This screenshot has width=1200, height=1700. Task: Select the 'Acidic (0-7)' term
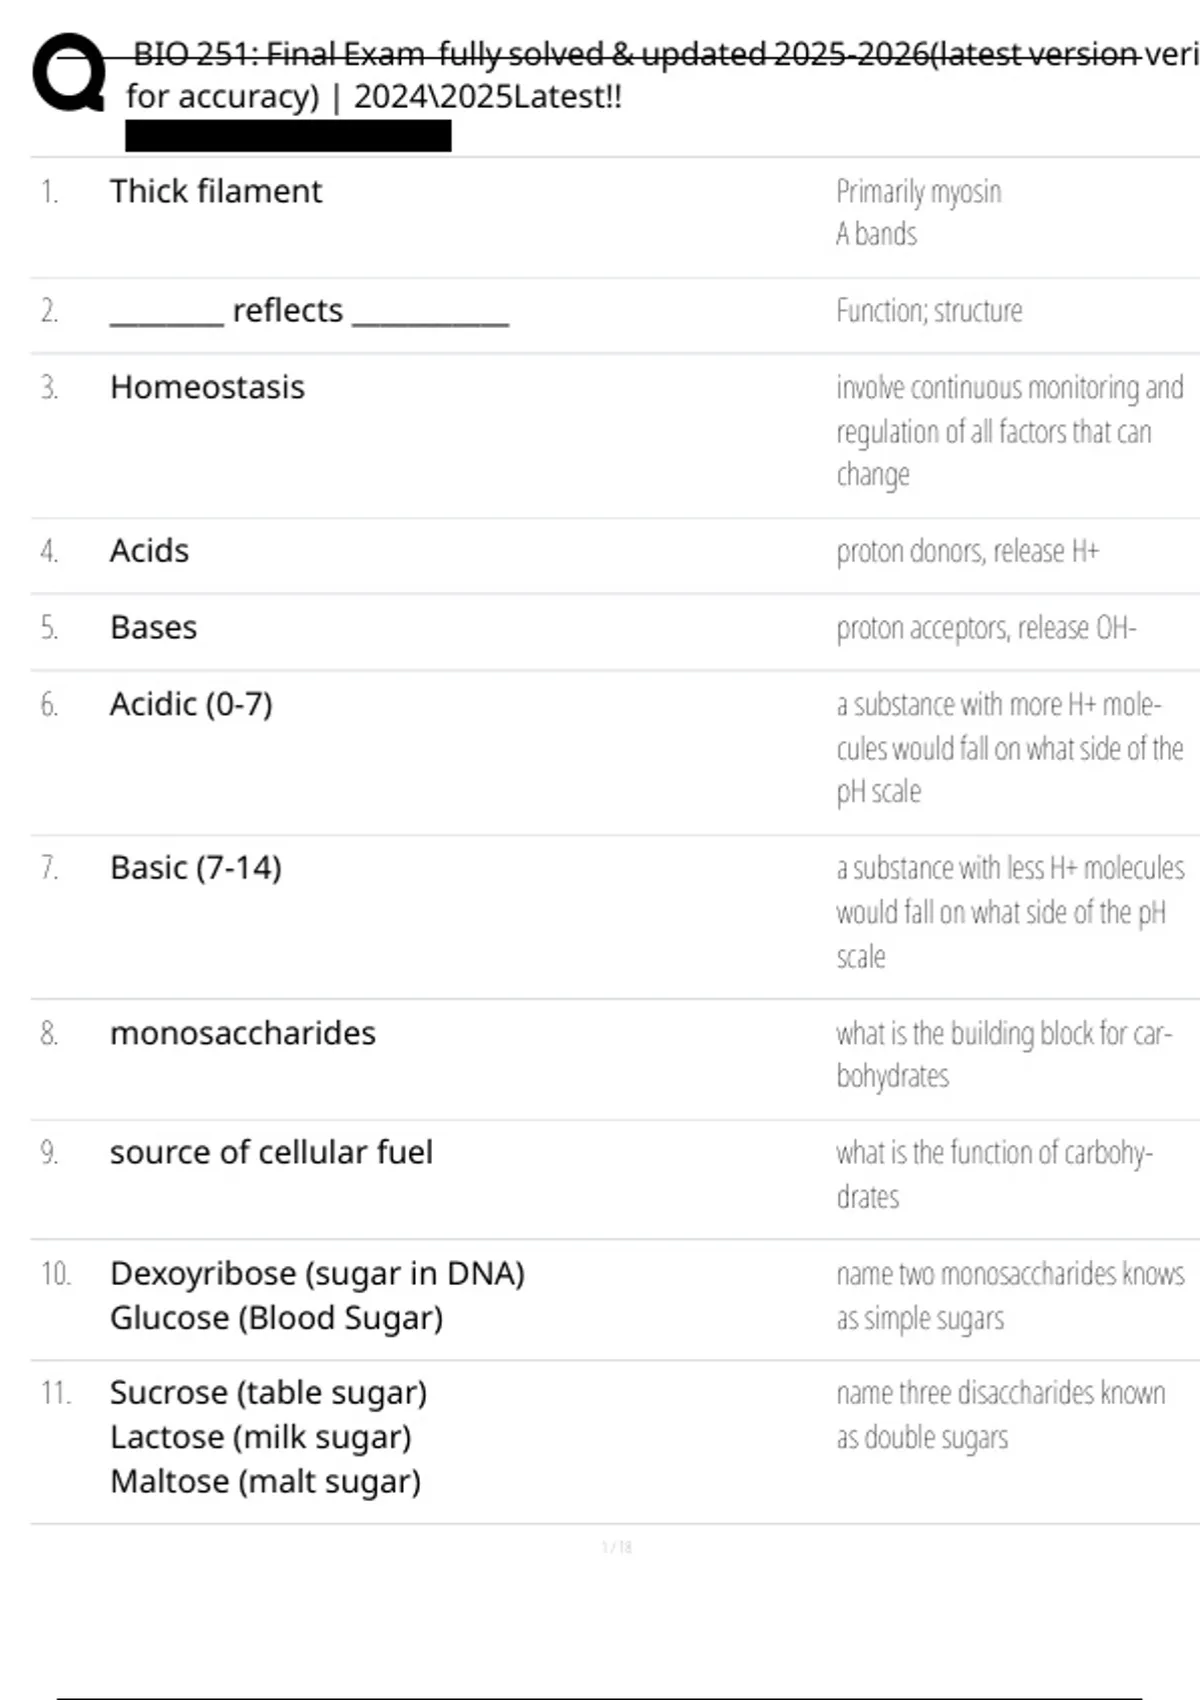pyautogui.click(x=191, y=705)
